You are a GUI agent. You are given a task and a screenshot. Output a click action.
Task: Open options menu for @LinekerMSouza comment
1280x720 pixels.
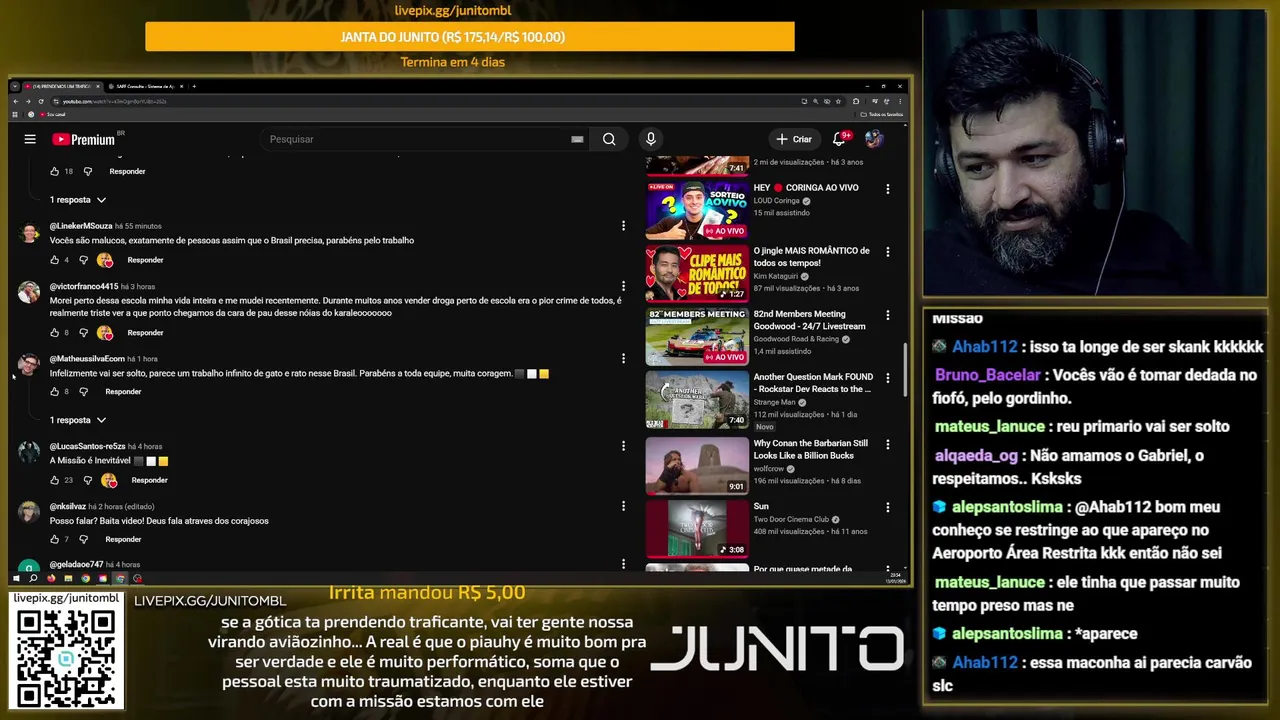click(623, 226)
